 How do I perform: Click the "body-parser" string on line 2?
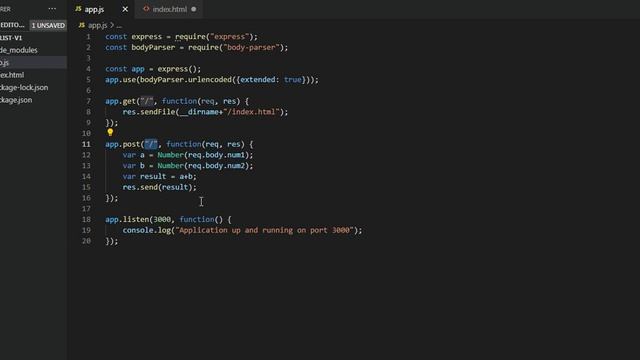pyautogui.click(x=251, y=47)
